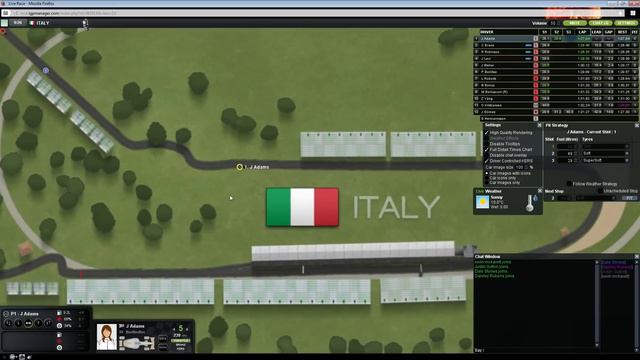Click the Chat Window scrollbar
This screenshot has height=360, width=640.
click(597, 304)
